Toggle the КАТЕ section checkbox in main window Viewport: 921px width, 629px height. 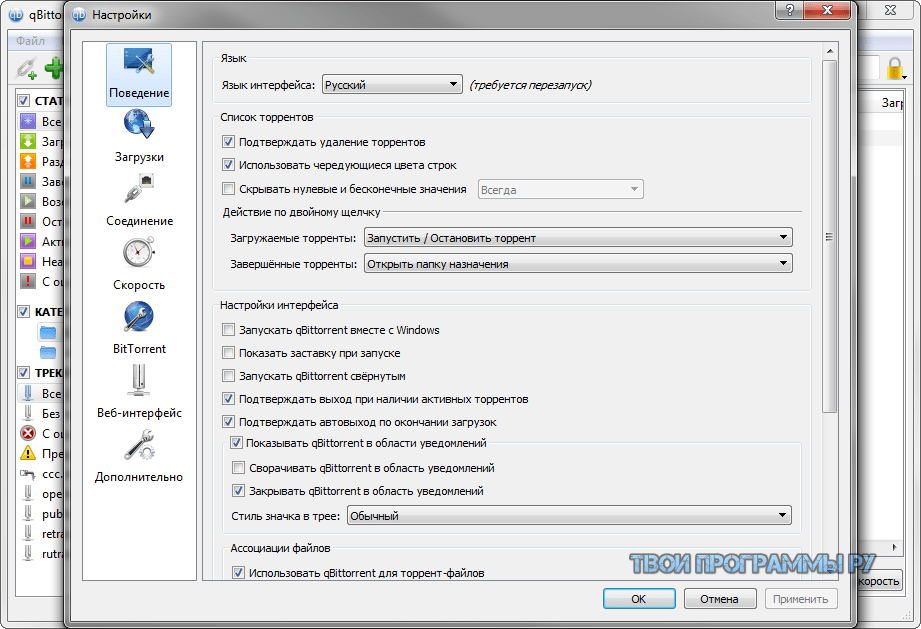(23, 311)
